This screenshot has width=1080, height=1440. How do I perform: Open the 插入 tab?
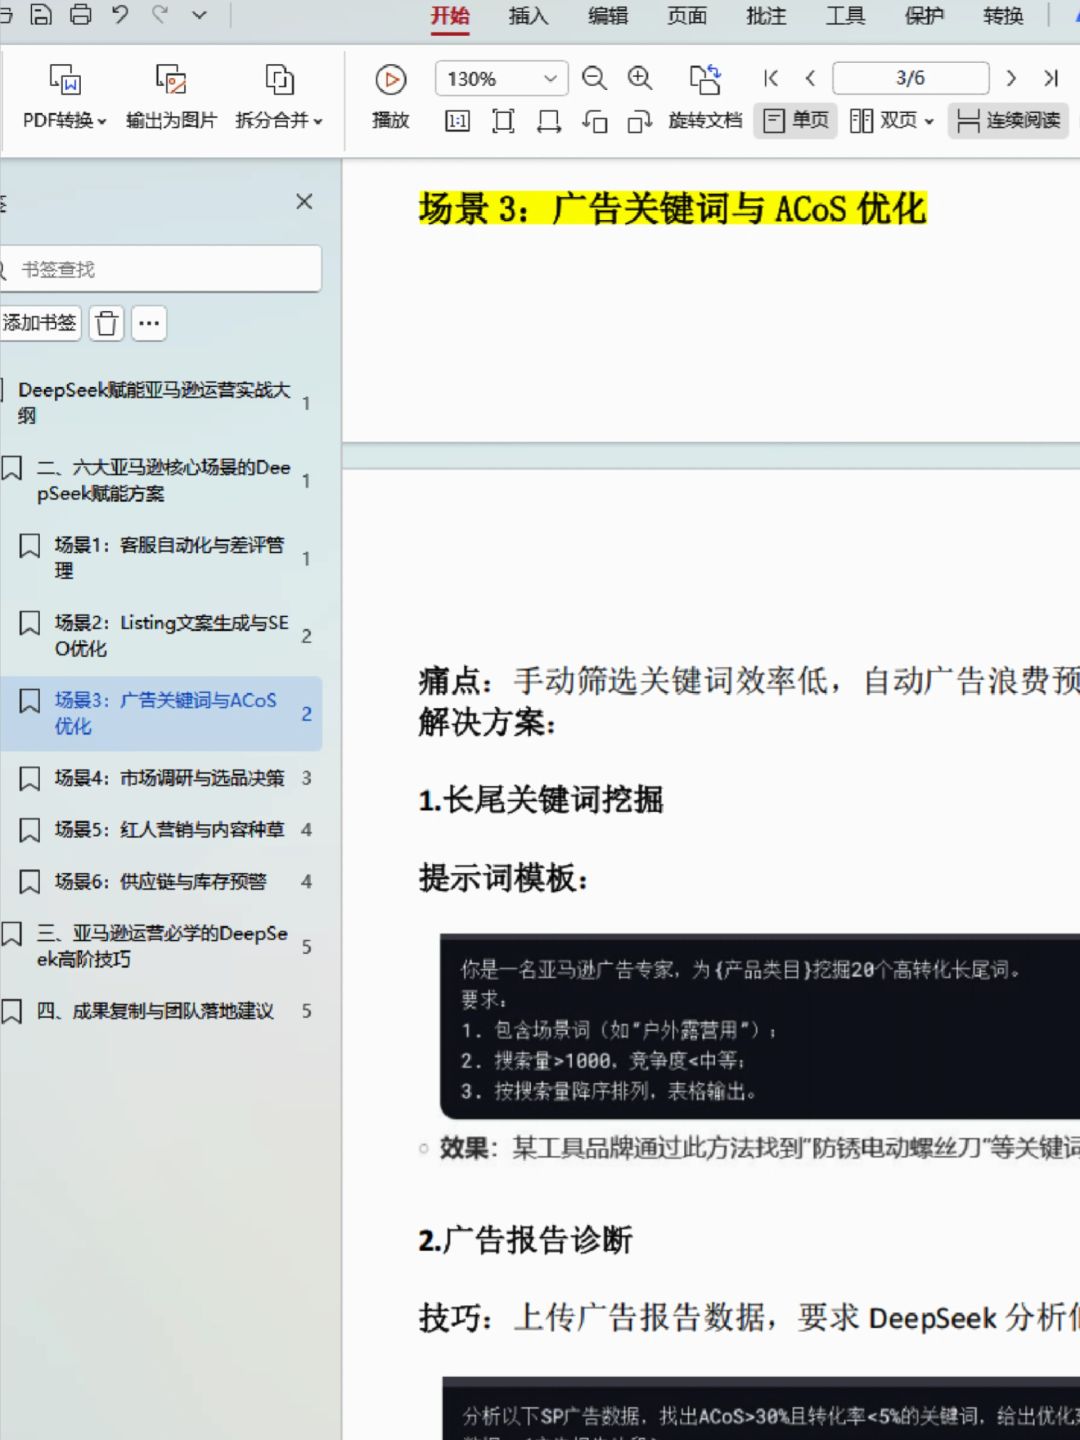(528, 16)
